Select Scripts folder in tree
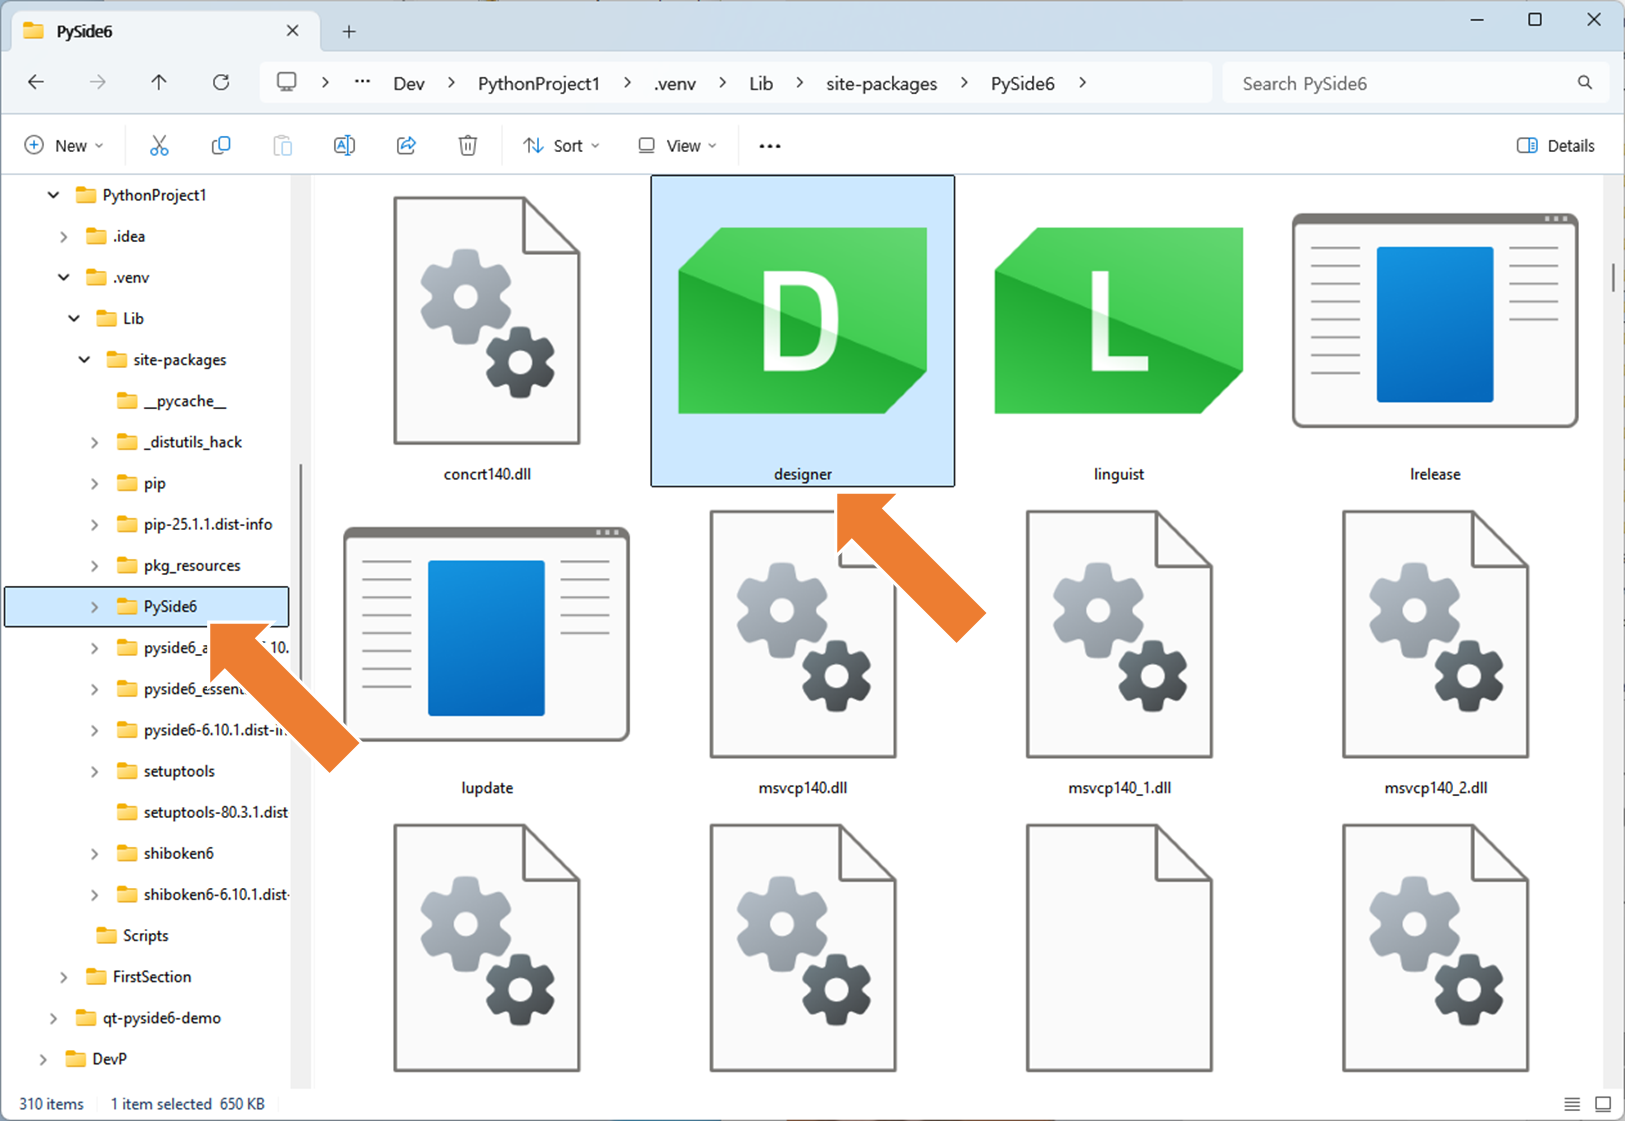This screenshot has height=1121, width=1625. (x=147, y=936)
